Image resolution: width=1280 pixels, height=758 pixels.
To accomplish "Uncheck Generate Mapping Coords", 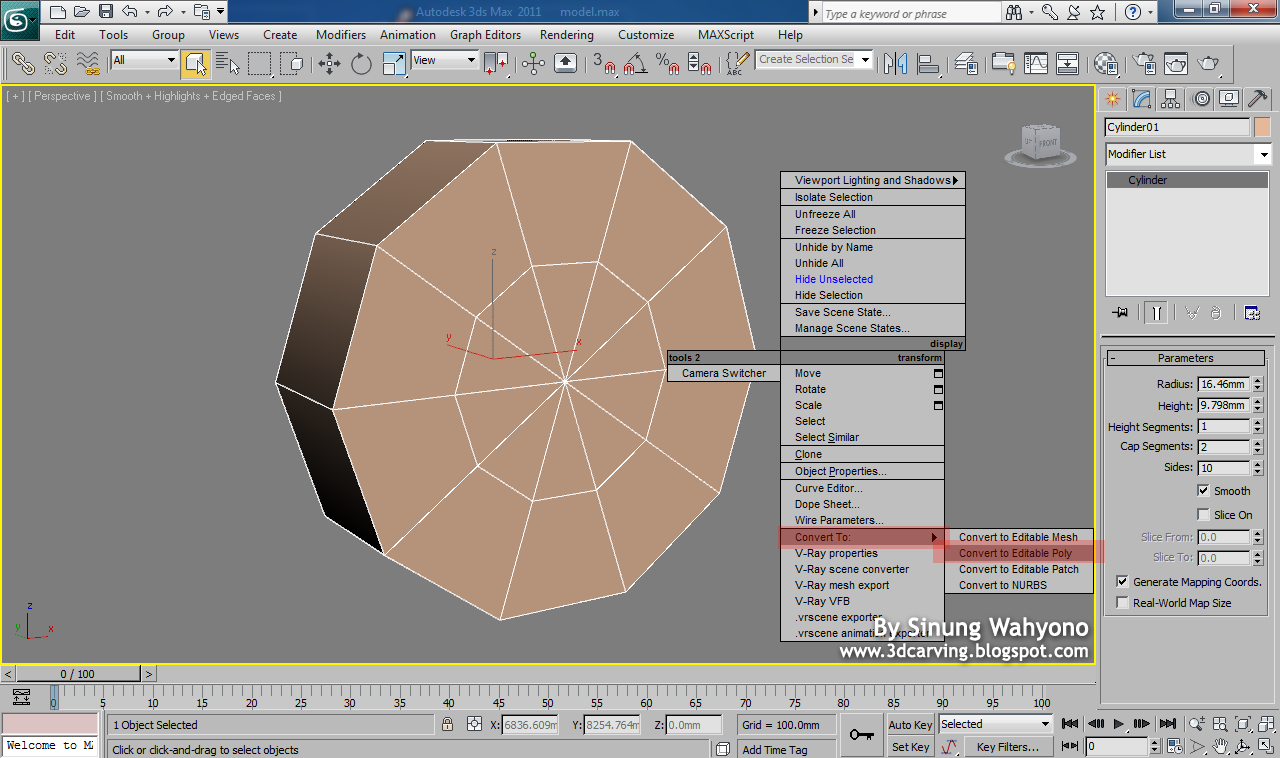I will pyautogui.click(x=1123, y=582).
